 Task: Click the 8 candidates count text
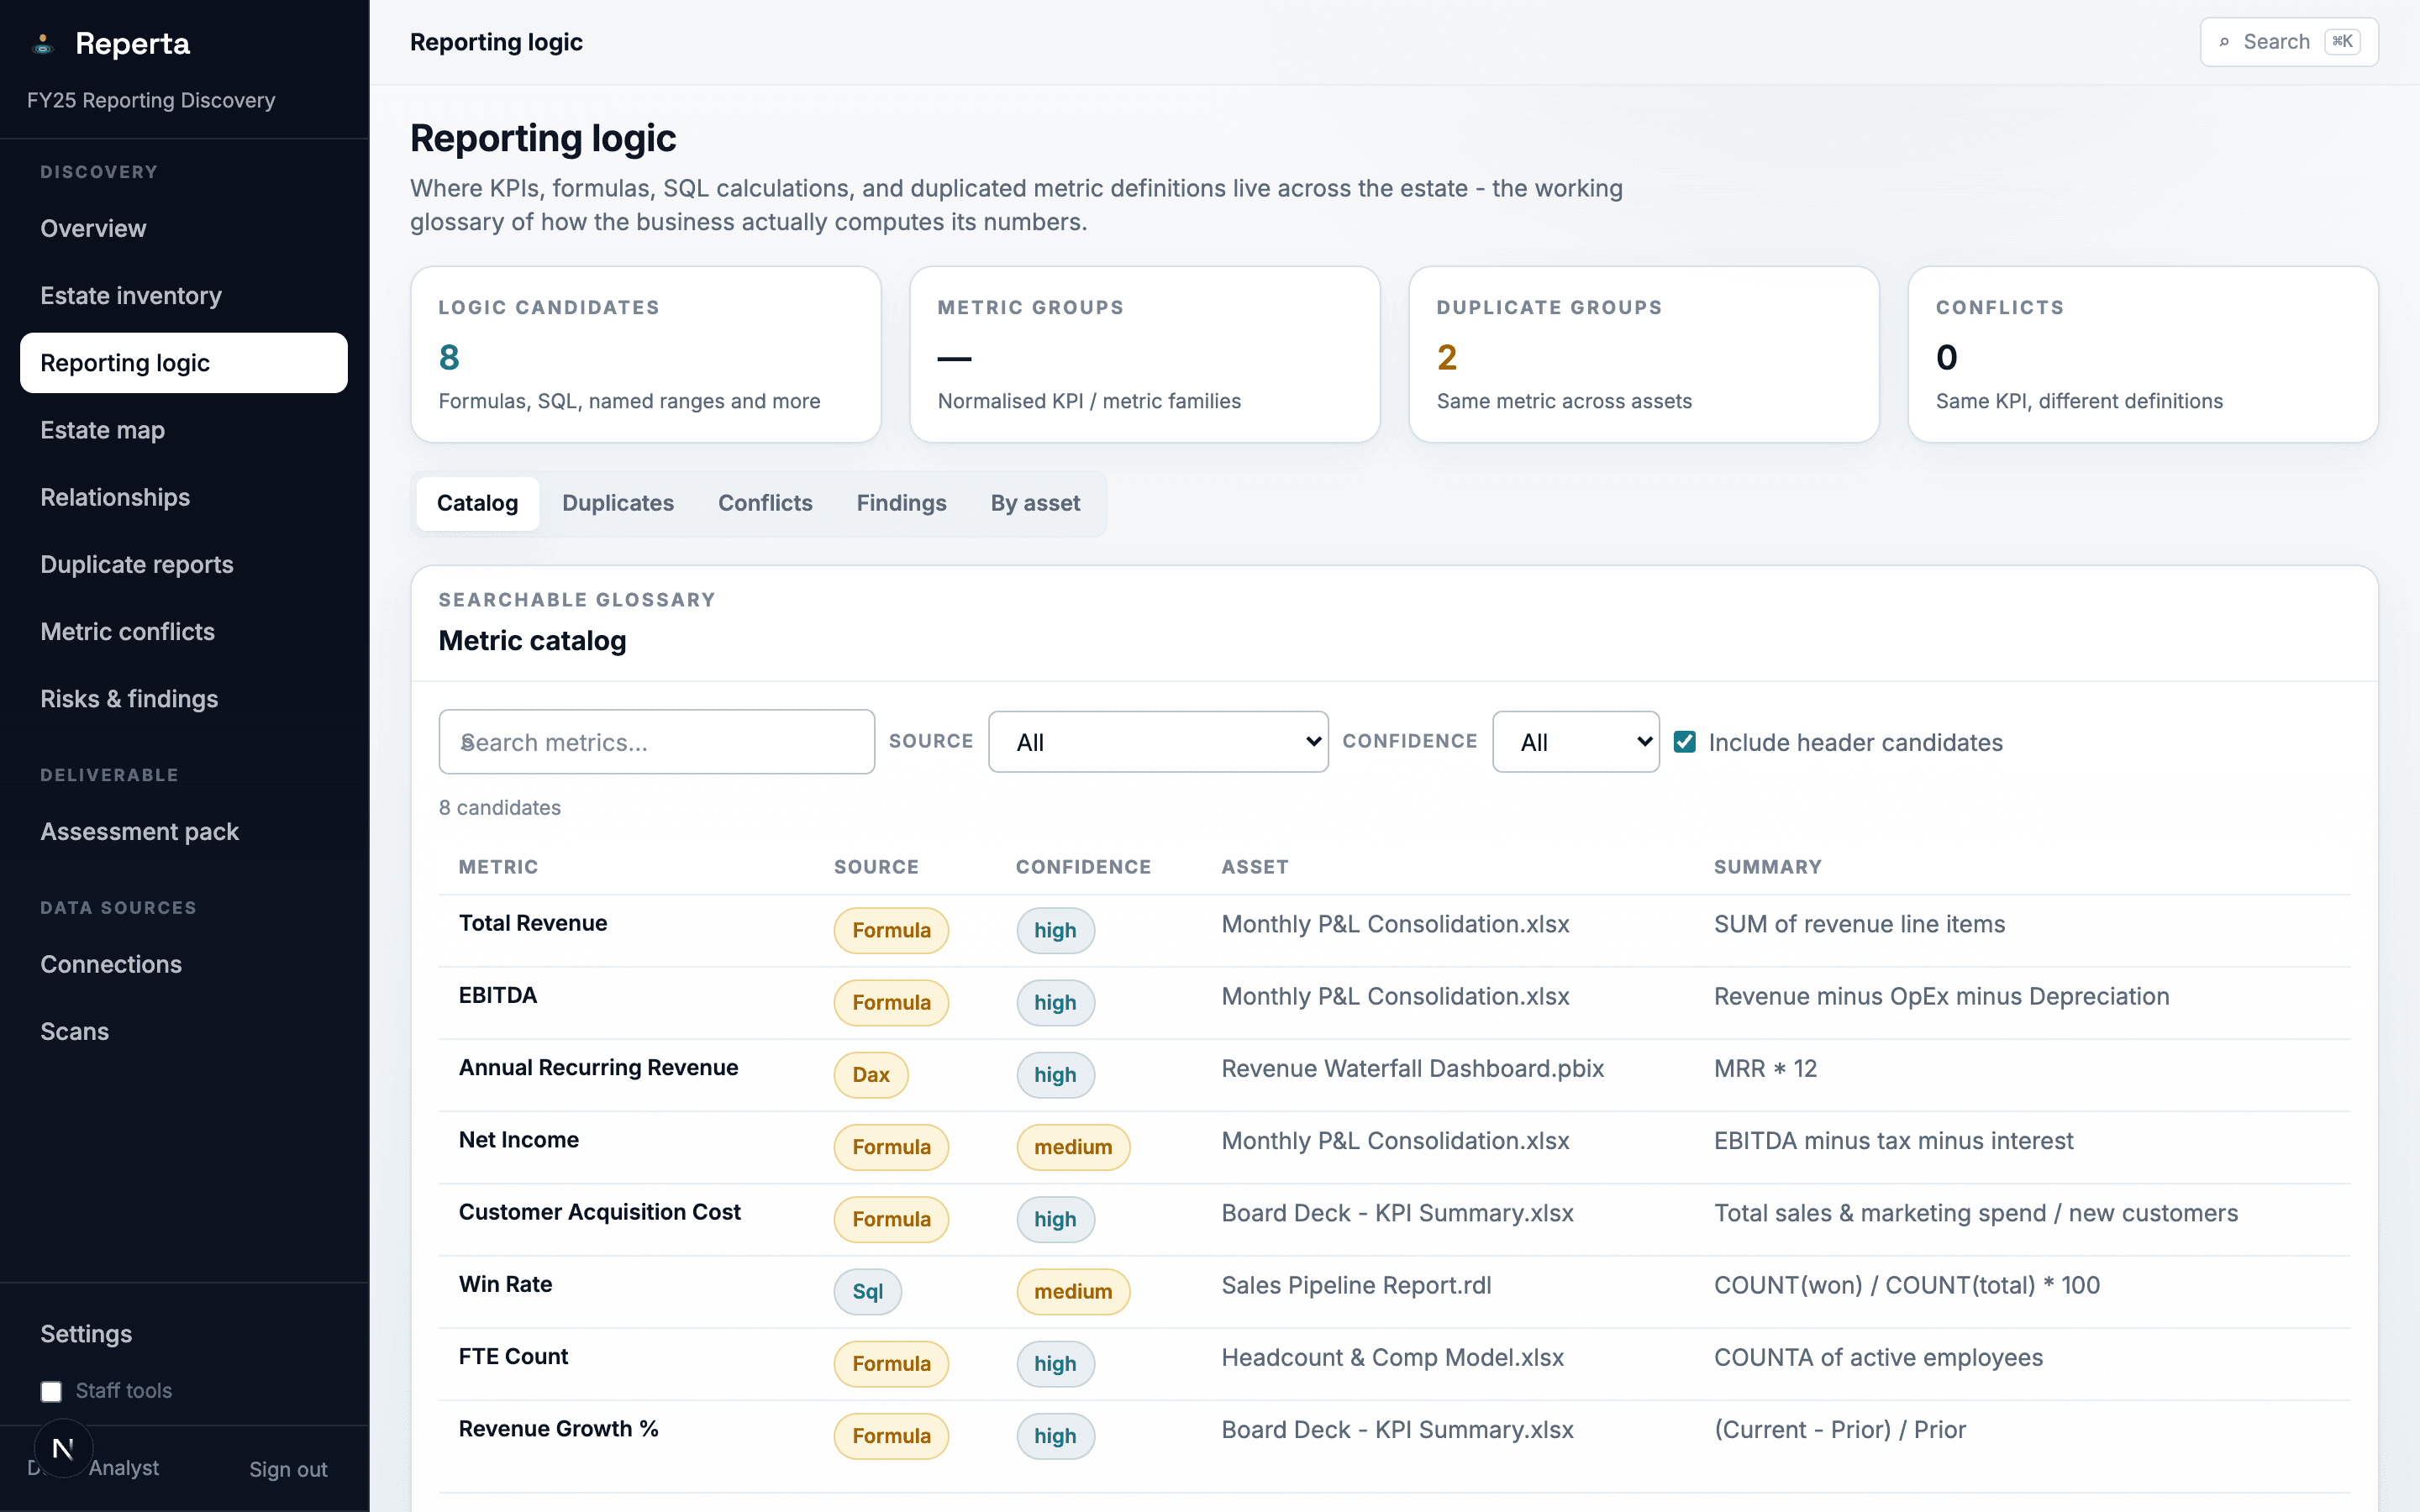pos(499,808)
